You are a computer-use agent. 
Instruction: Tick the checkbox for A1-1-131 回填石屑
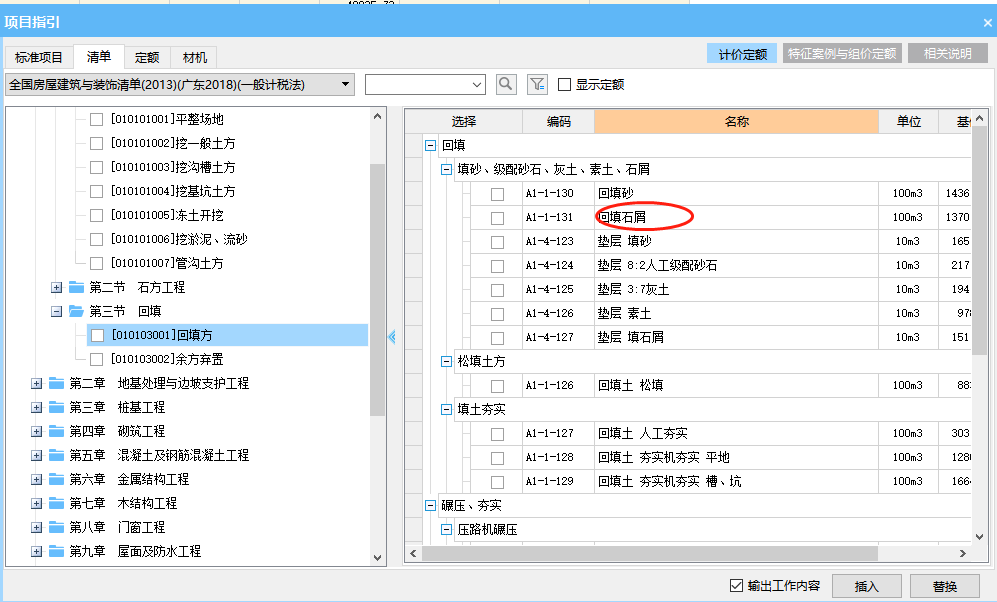[497, 218]
